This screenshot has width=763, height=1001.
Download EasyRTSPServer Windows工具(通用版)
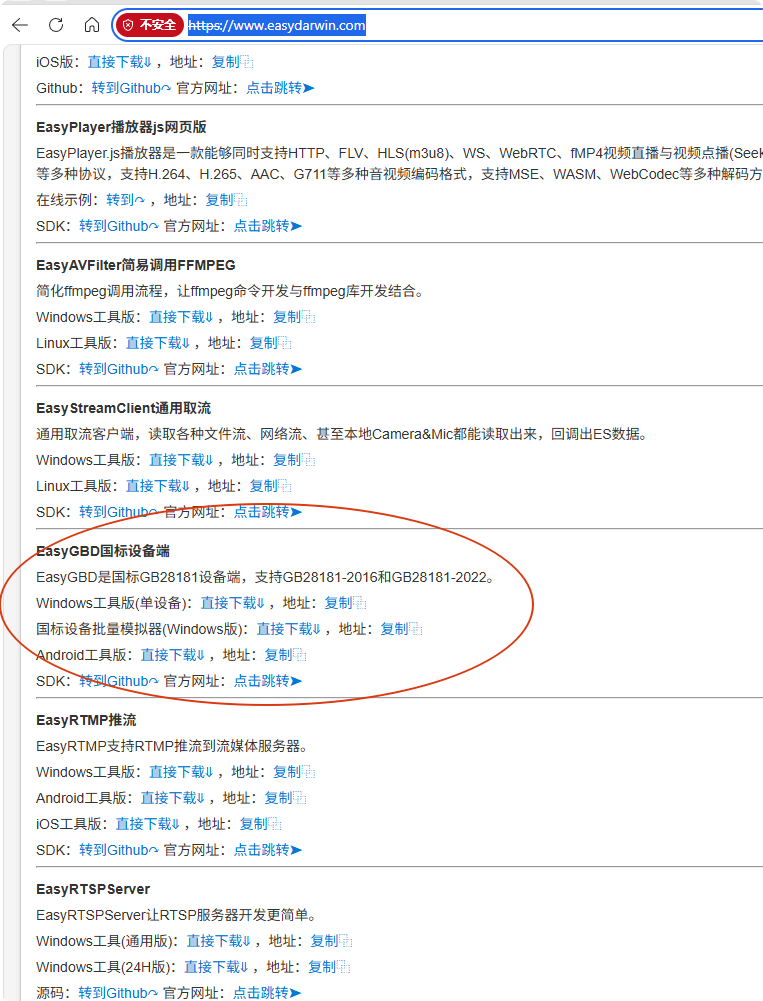(218, 941)
